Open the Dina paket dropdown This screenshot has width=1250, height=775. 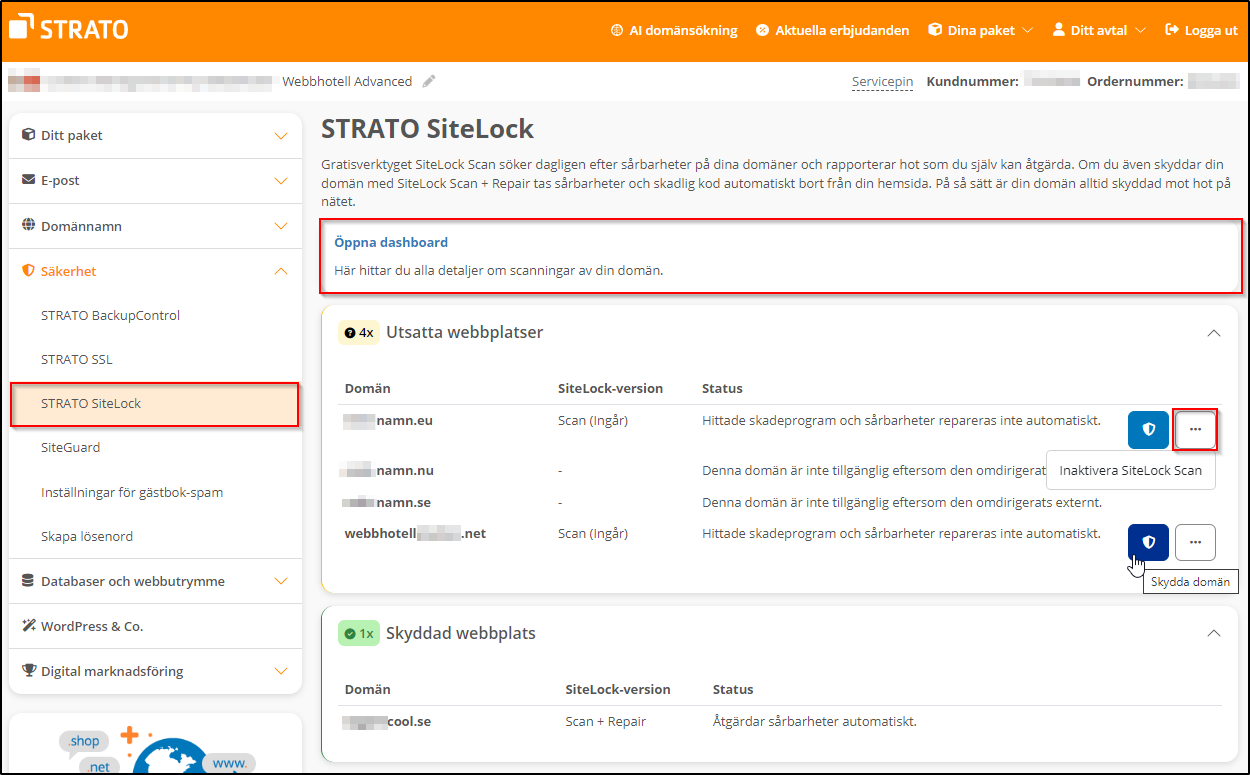pyautogui.click(x=980, y=30)
